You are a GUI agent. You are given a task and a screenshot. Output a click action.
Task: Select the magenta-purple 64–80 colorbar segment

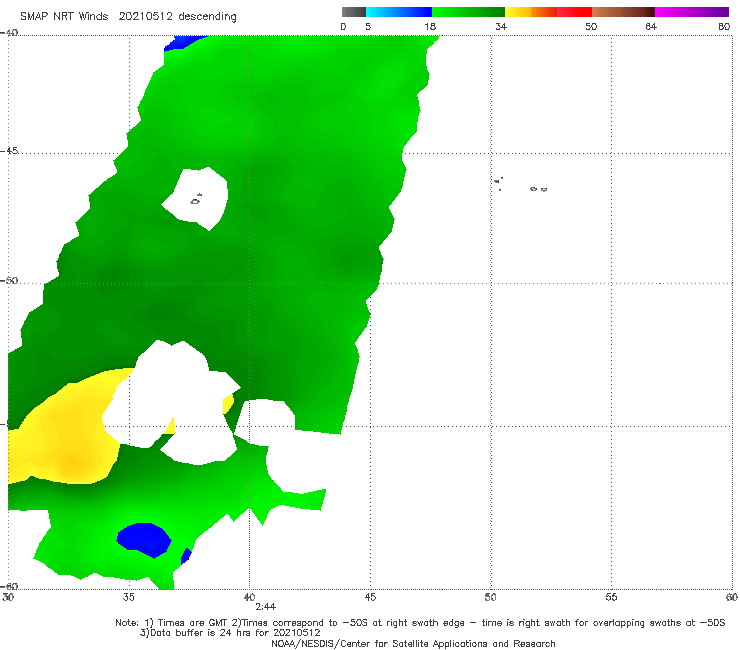[692, 12]
